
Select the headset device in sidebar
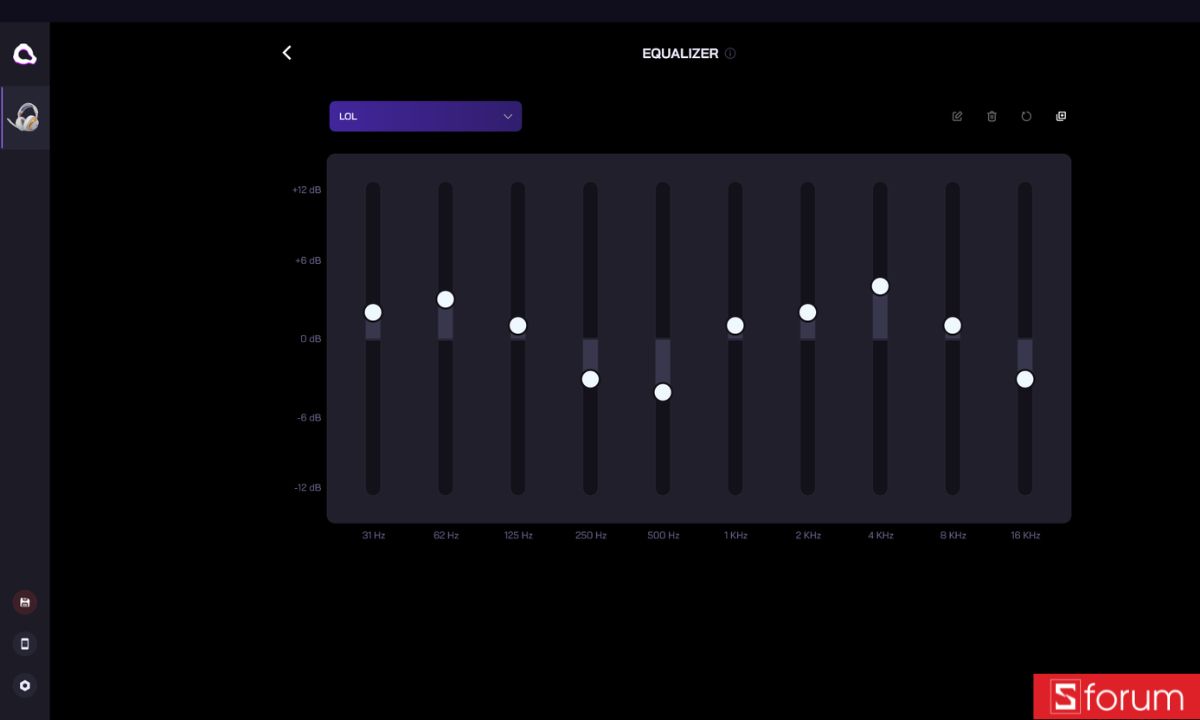(x=25, y=117)
